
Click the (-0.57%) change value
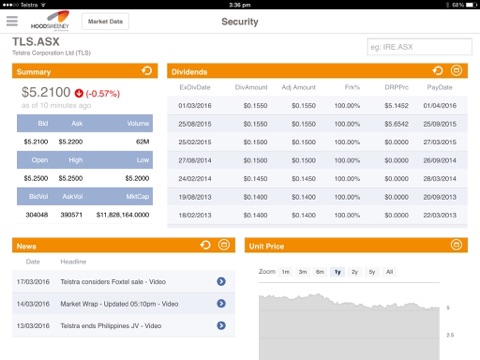tap(103, 94)
